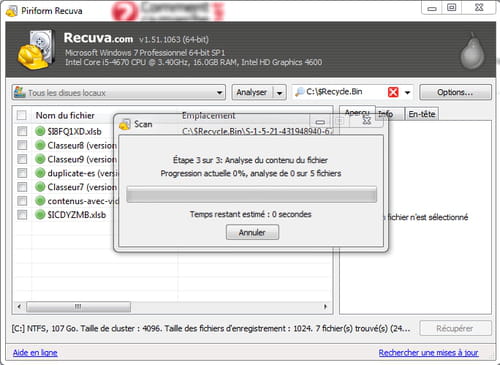This screenshot has width=500, height=365.
Task: Check the box for Classeur7 file
Action: click(x=22, y=187)
